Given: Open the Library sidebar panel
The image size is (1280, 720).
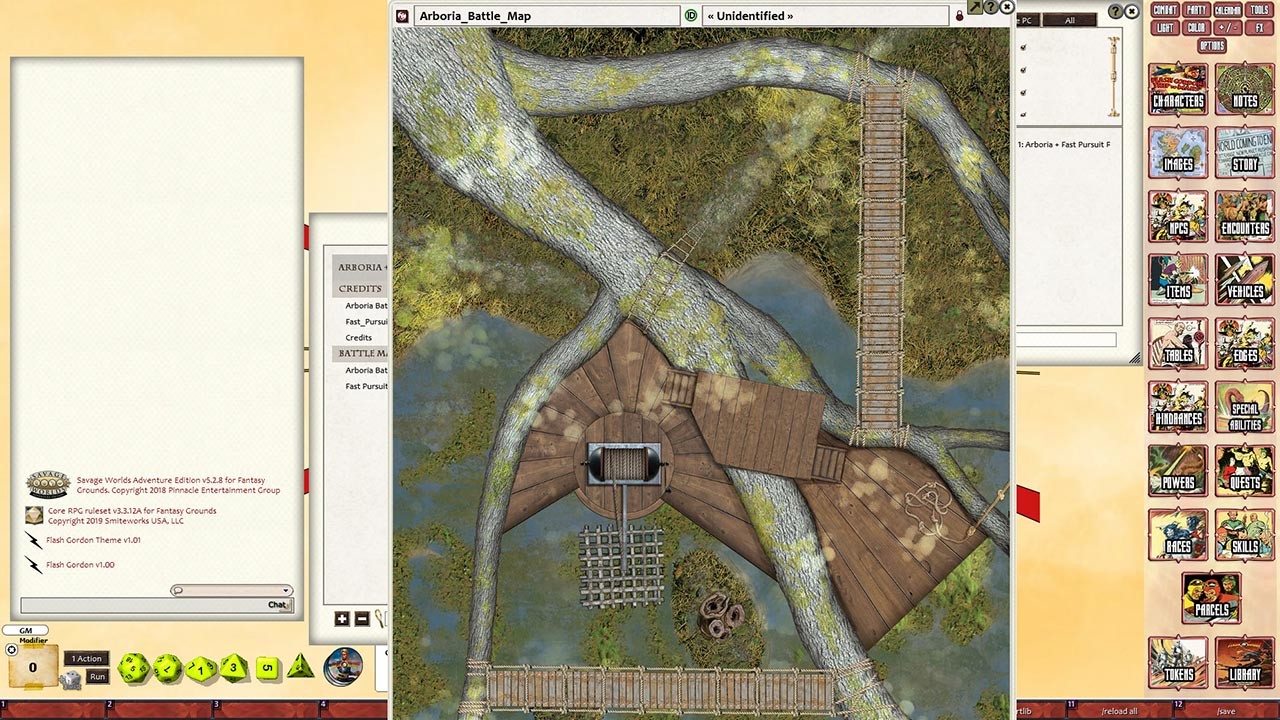Looking at the screenshot, I should pos(1244,663).
